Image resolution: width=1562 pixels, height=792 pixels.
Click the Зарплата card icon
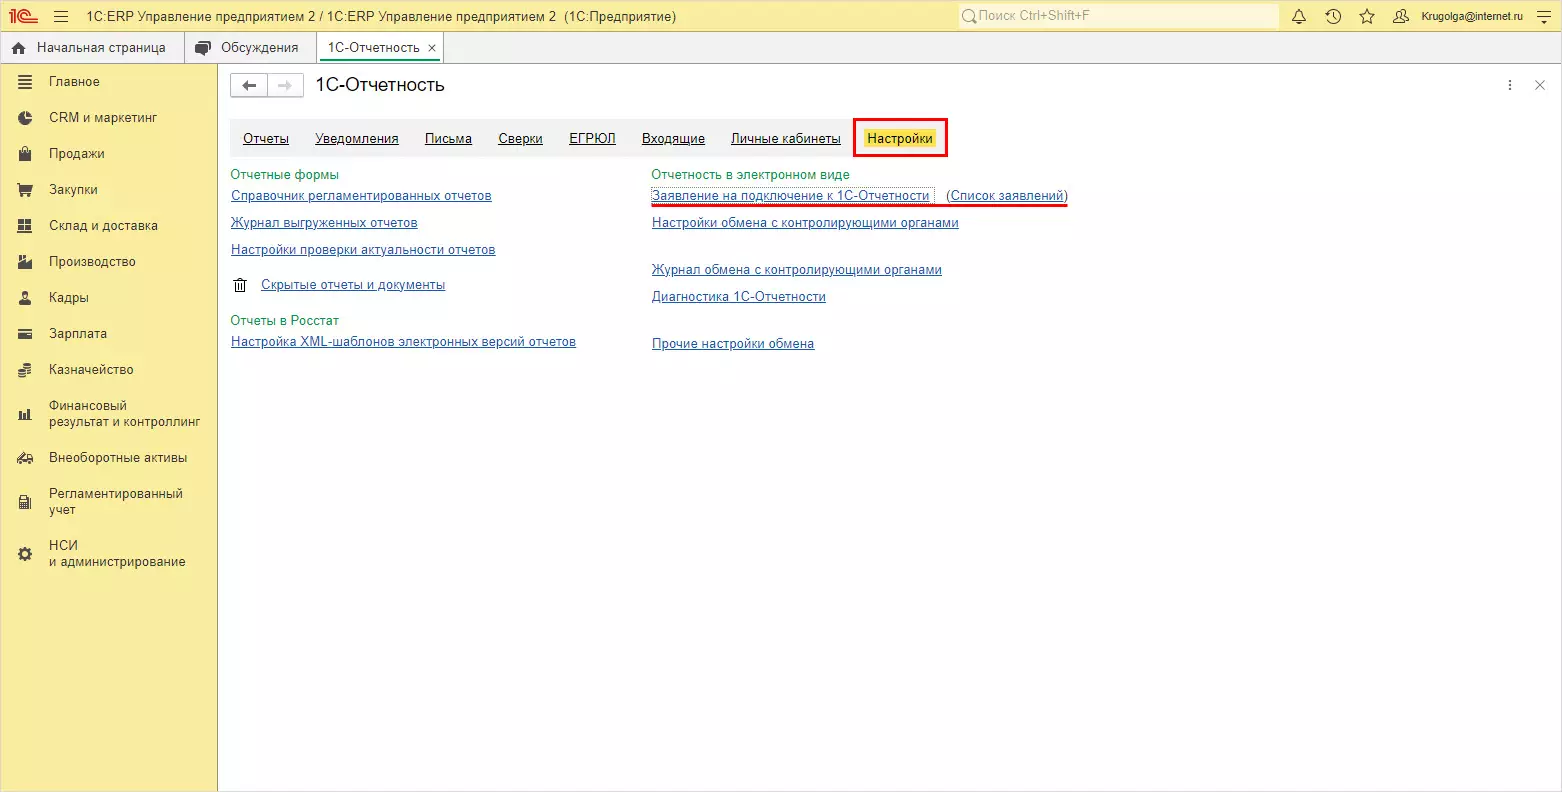coord(25,334)
